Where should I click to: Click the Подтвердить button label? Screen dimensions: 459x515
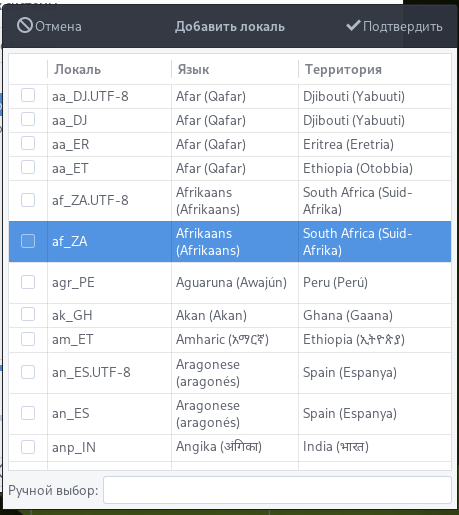[403, 27]
